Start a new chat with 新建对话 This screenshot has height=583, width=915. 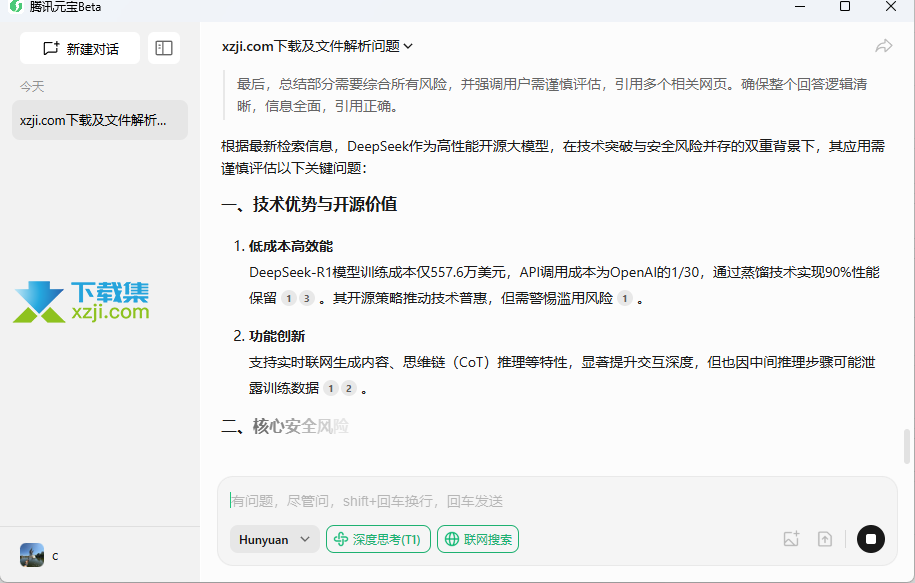(80, 48)
